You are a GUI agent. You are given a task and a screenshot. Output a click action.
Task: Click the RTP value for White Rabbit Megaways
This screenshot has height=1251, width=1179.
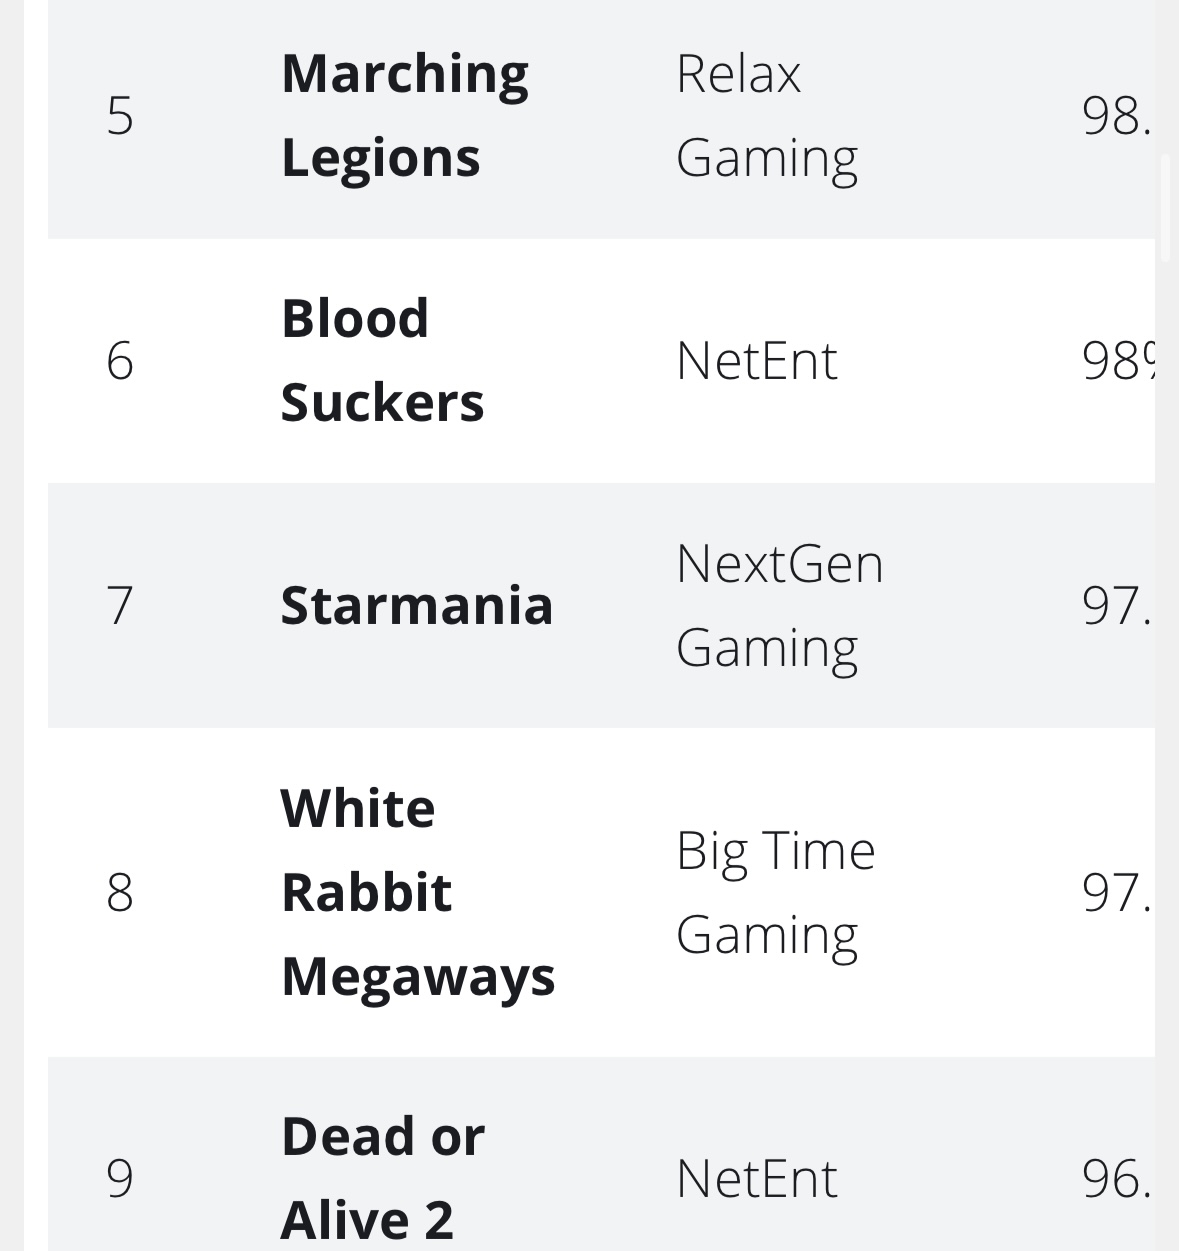coord(1117,892)
